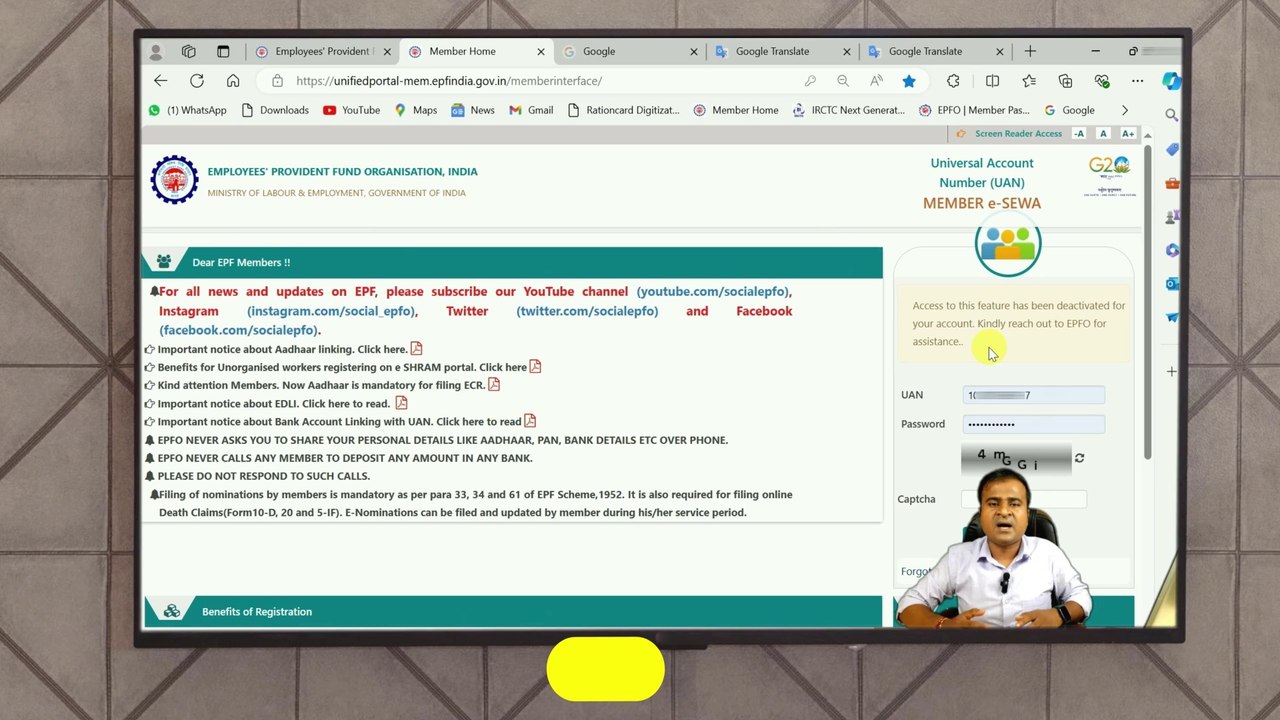The height and width of the screenshot is (720, 1280).
Task: Open the Settings and more menu
Action: [1138, 81]
